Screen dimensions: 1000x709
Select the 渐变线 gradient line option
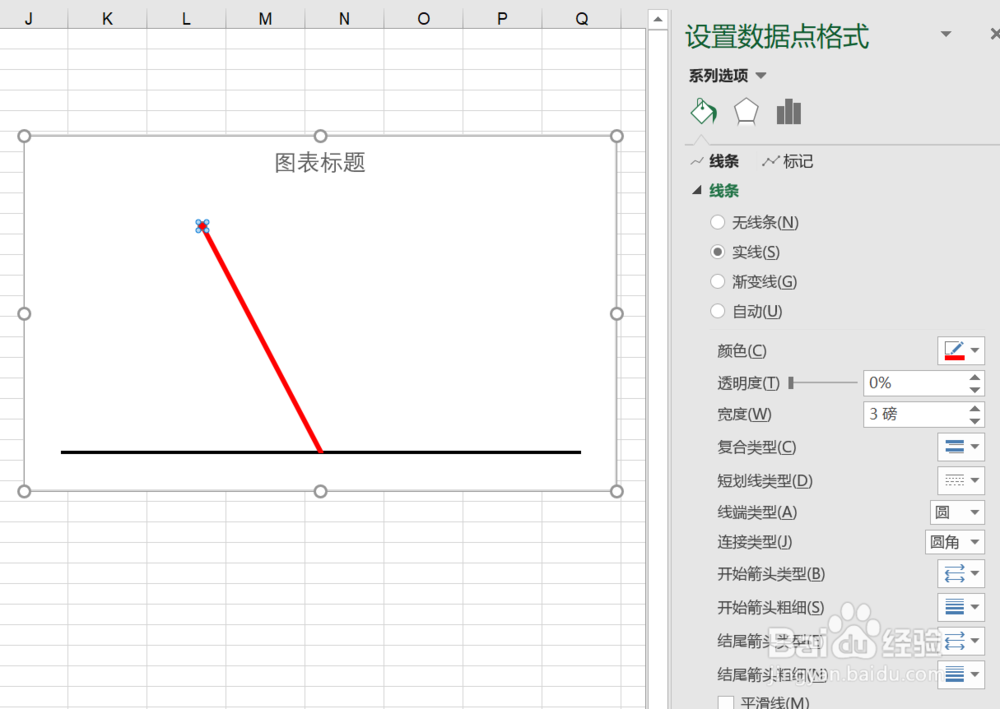(717, 281)
